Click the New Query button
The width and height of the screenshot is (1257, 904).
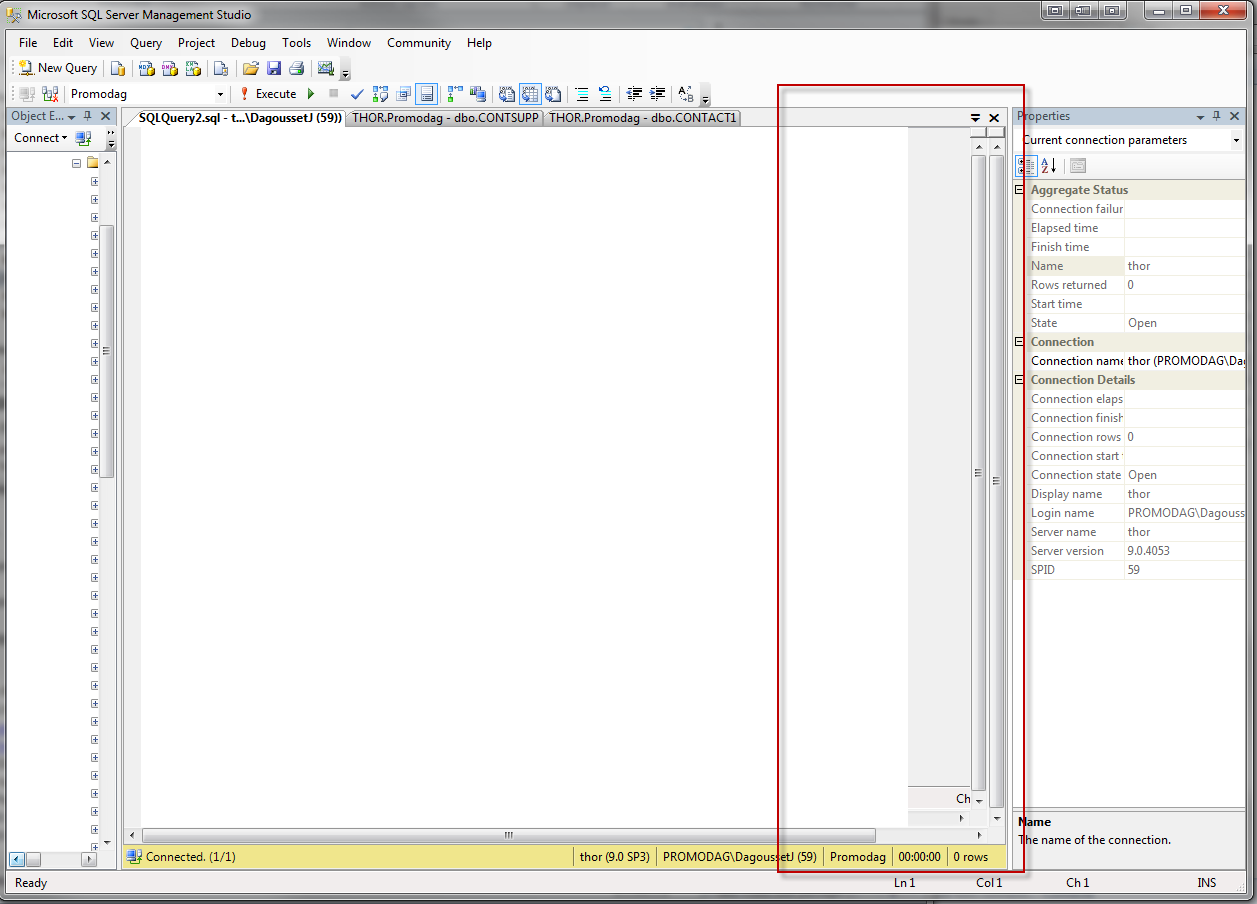58,68
